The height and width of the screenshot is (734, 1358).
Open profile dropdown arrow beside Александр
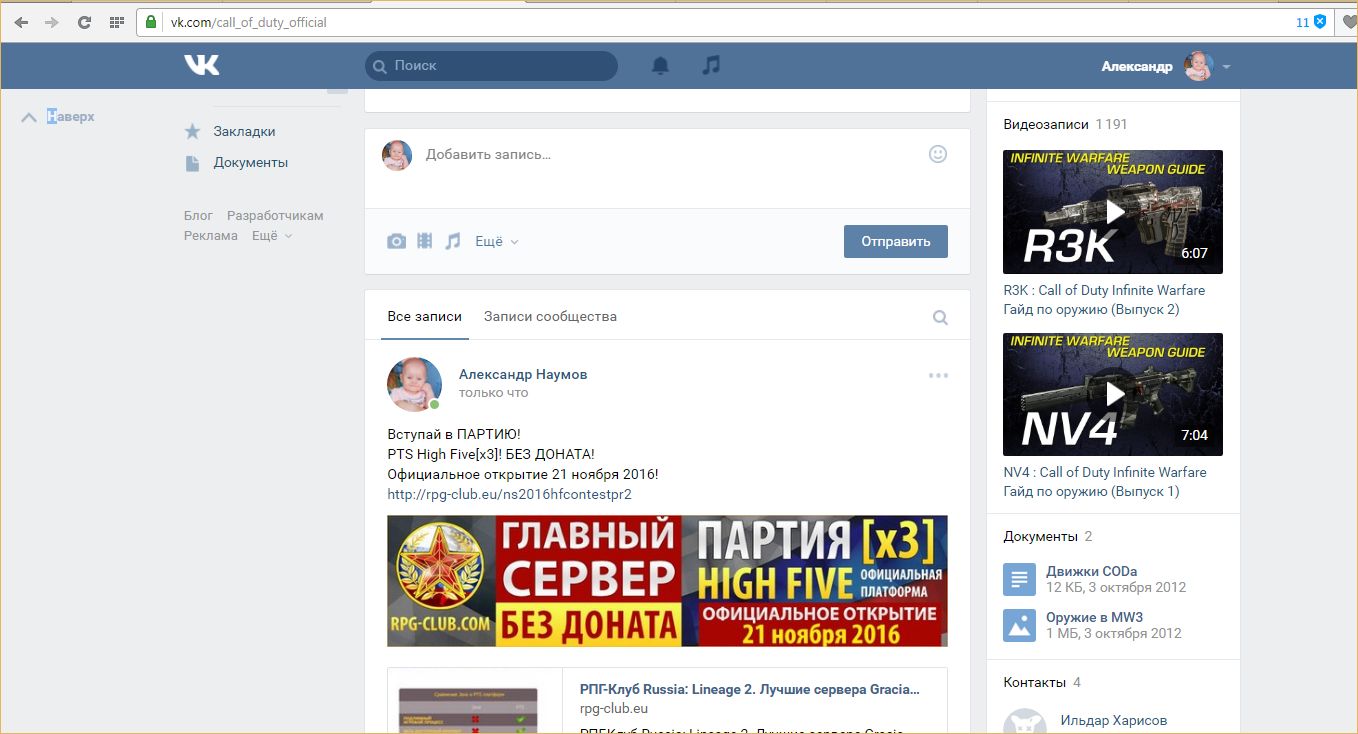point(1226,67)
